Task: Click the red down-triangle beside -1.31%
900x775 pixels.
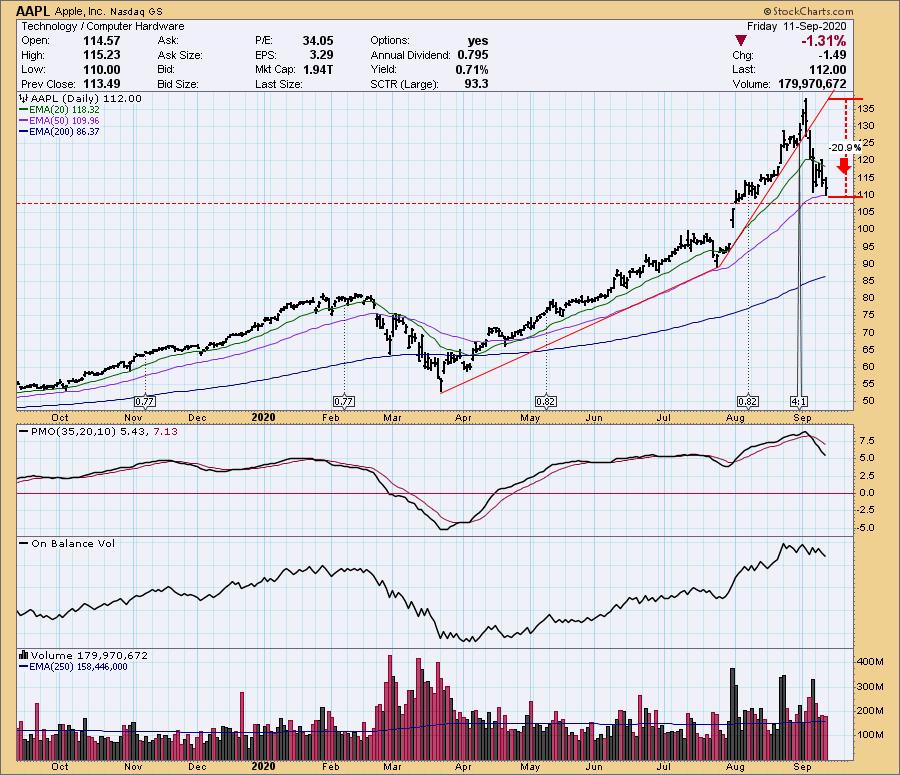Action: tap(741, 41)
